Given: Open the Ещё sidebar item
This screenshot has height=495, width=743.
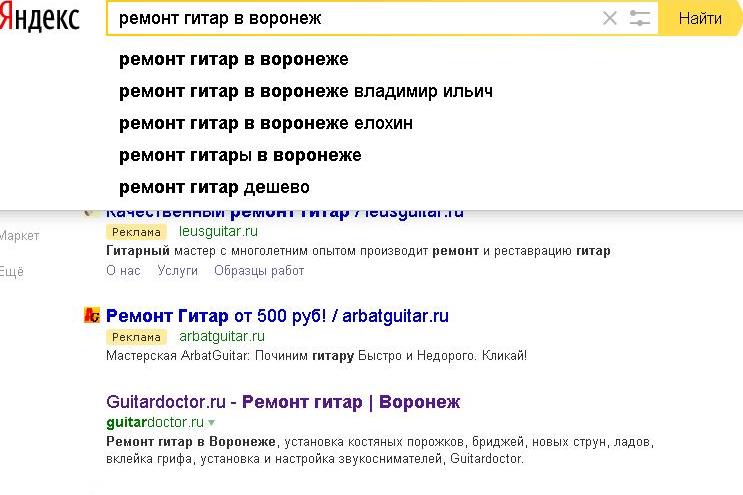Looking at the screenshot, I should tap(12, 271).
